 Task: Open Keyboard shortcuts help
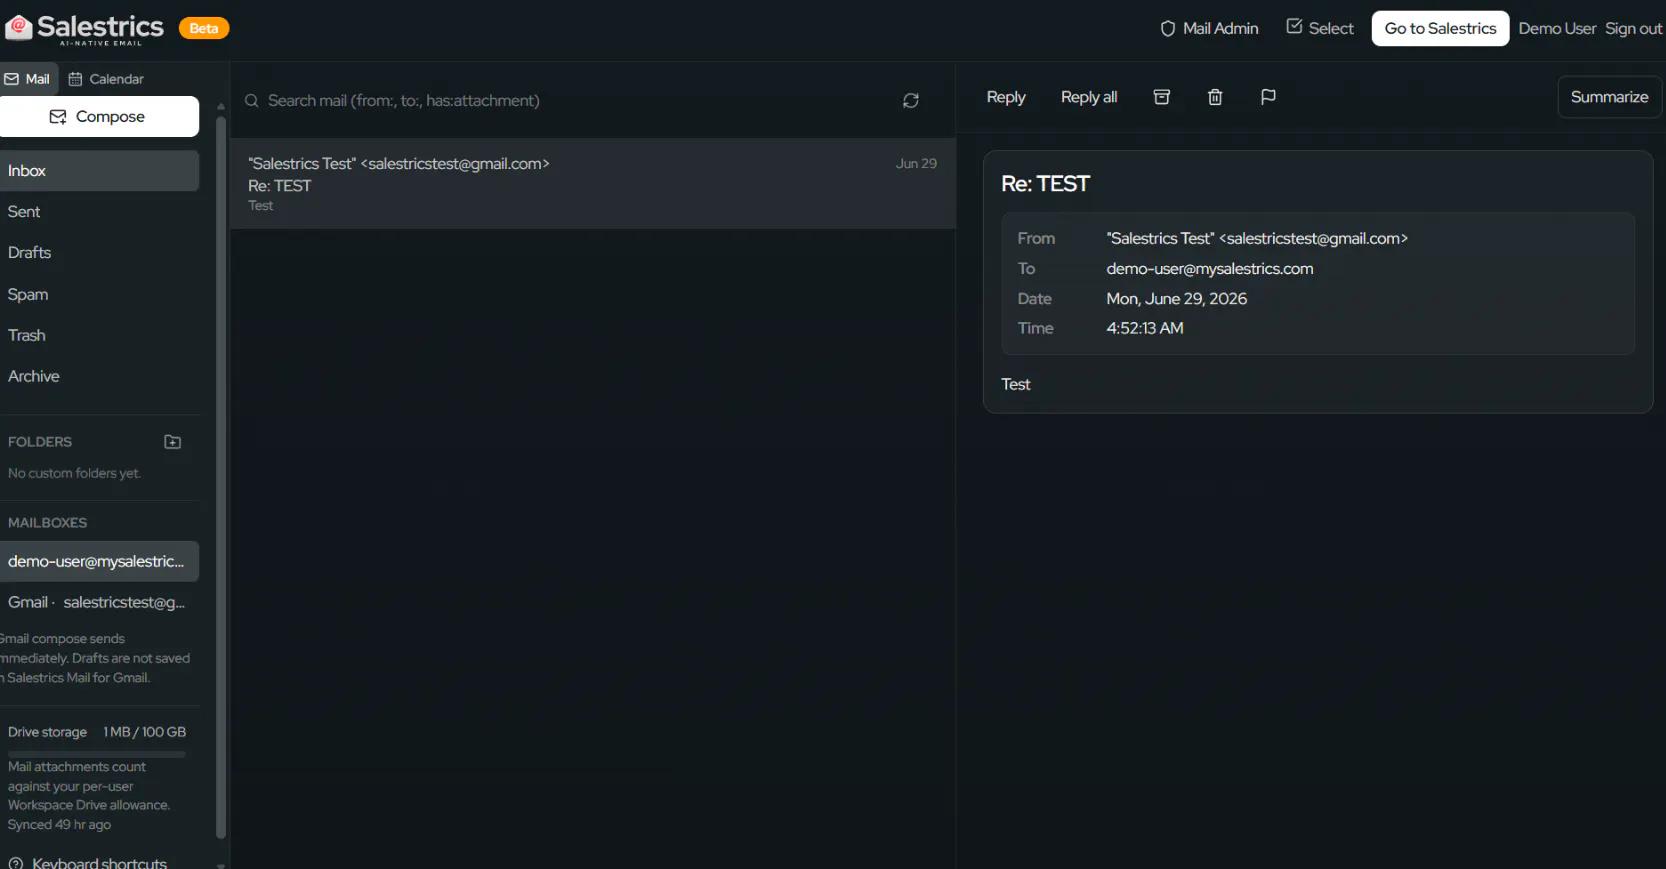[x=88, y=862]
